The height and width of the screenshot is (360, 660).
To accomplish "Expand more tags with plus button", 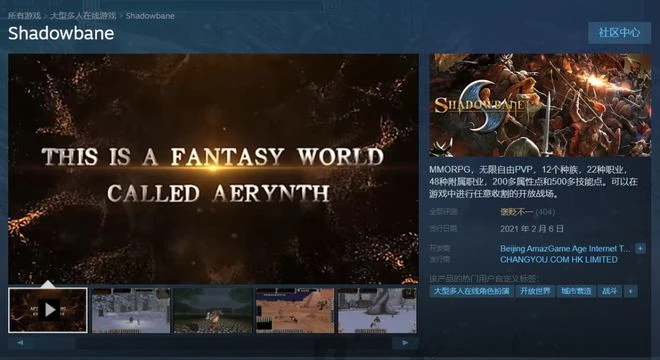I will click(x=631, y=291).
